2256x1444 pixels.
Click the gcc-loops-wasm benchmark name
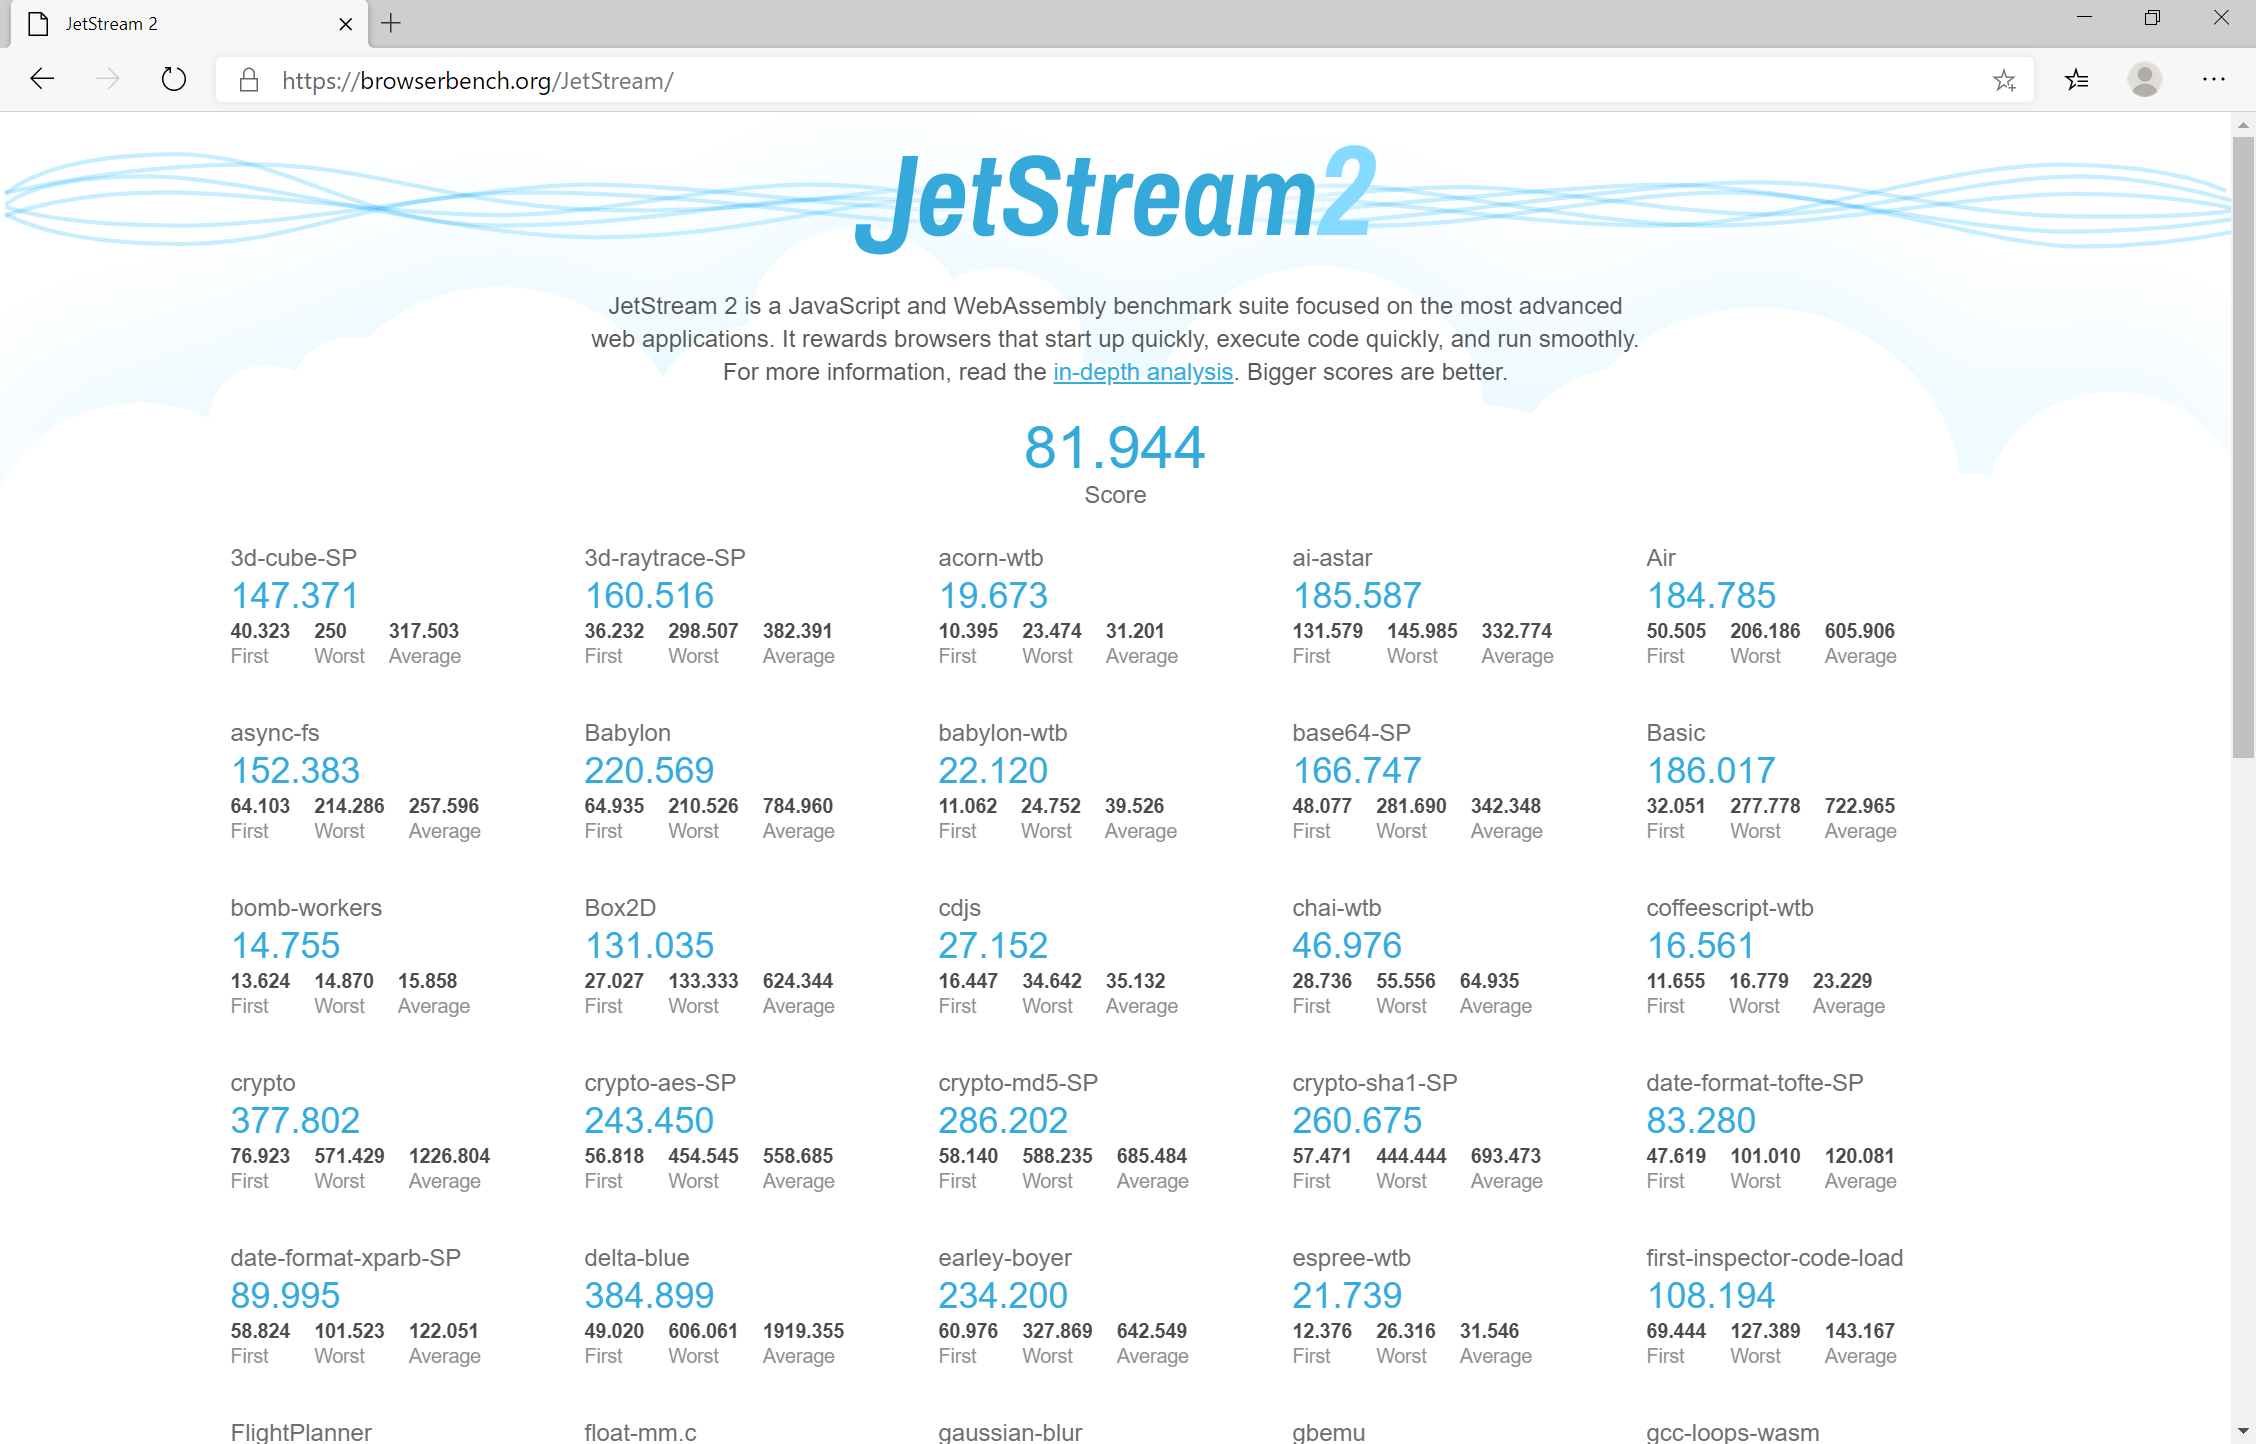[1732, 1432]
